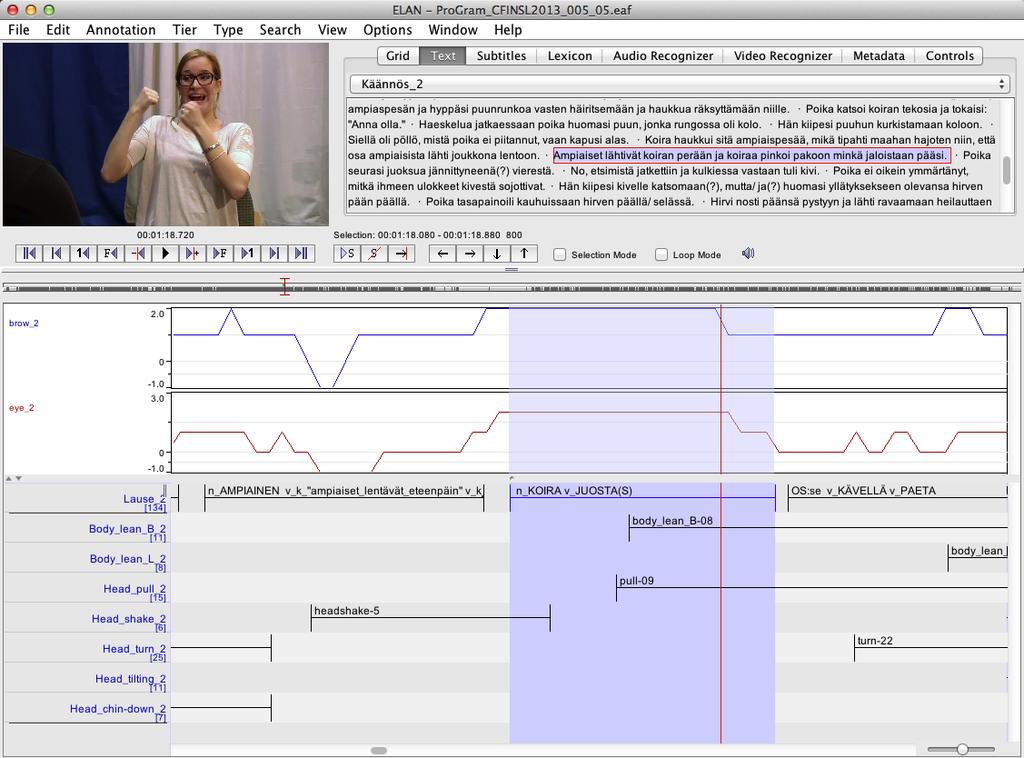Viewport: 1024px width, 758px height.
Task: Step one second back
Action: click(84, 253)
